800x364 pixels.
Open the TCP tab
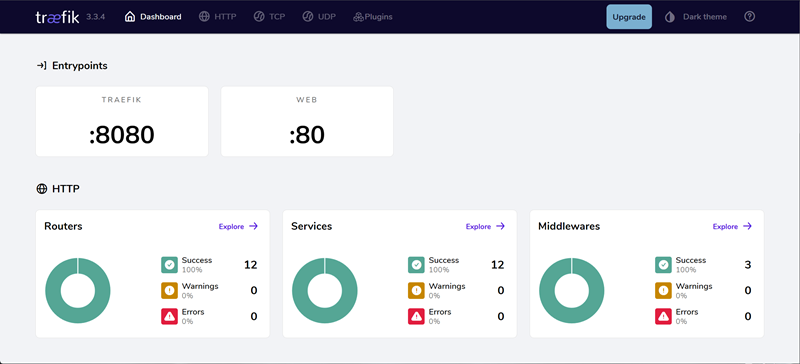(x=269, y=17)
